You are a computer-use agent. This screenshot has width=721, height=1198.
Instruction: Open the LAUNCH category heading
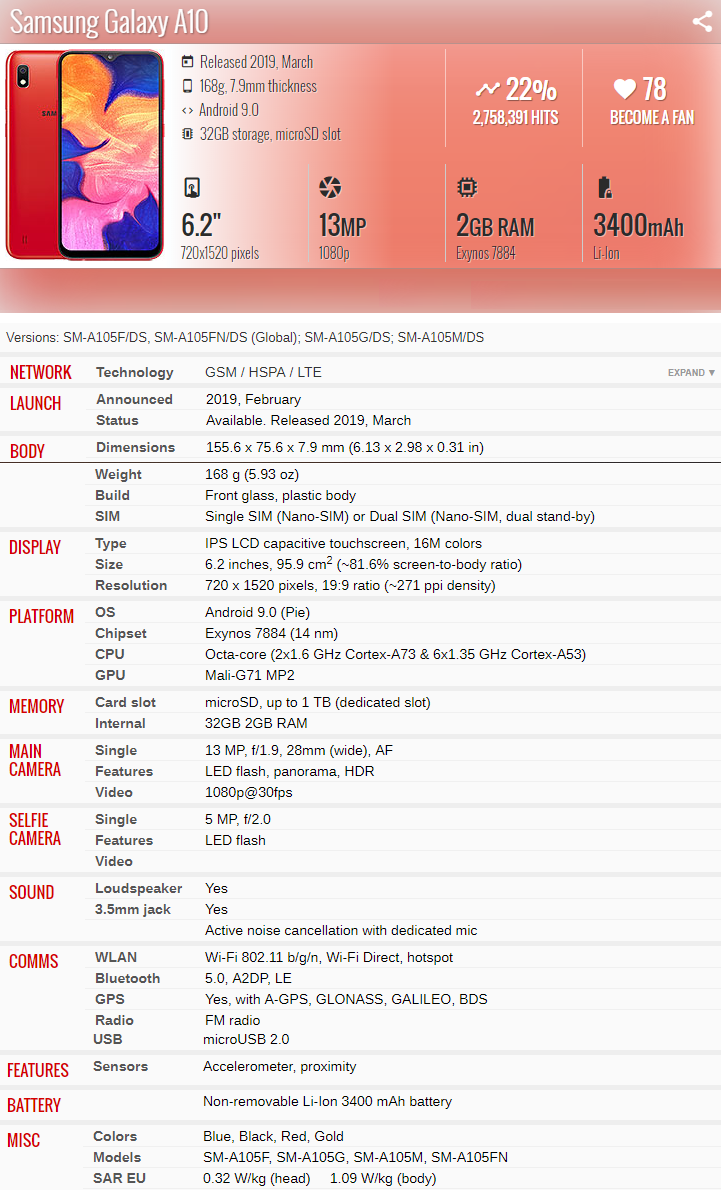coord(35,403)
